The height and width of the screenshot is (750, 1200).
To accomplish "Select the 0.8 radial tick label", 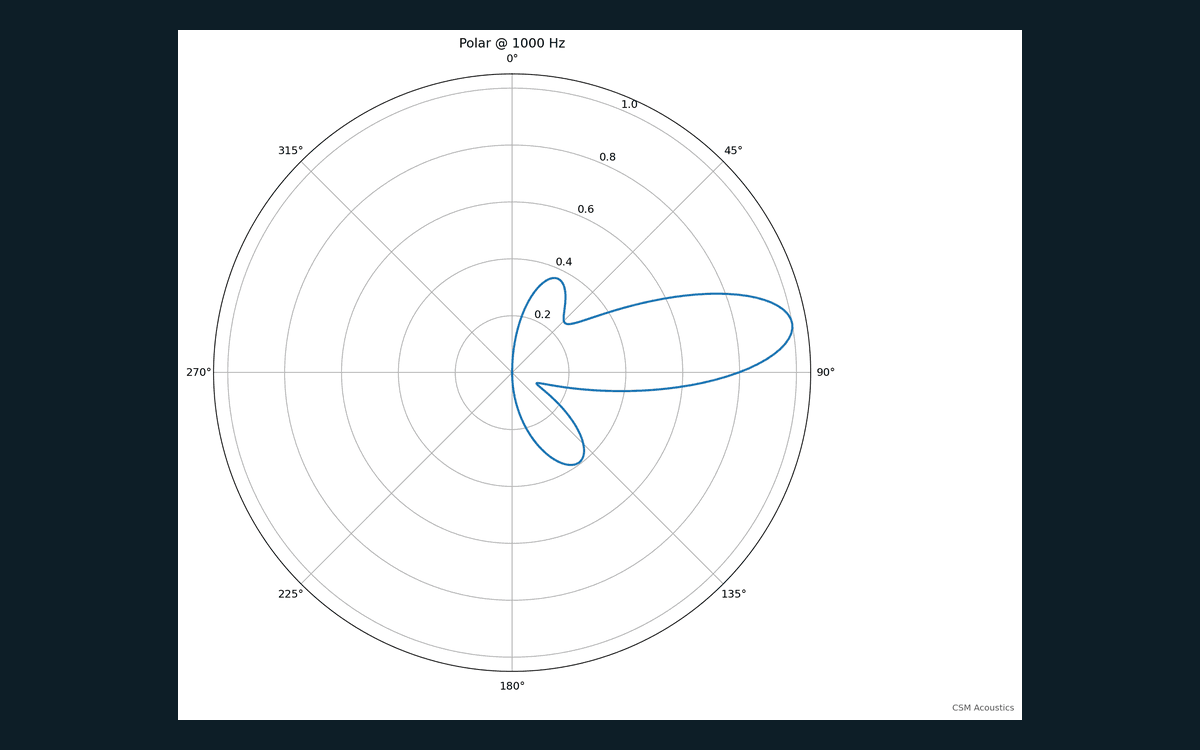I will [x=608, y=157].
